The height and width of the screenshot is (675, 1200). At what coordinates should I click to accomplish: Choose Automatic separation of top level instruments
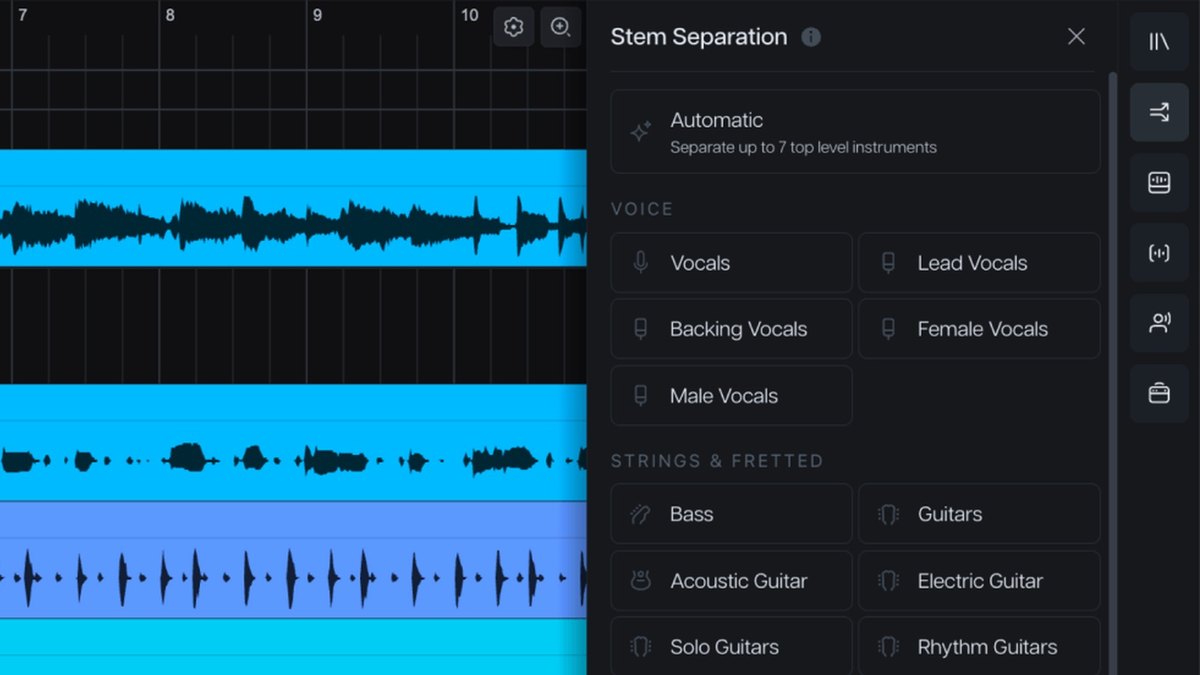855,132
